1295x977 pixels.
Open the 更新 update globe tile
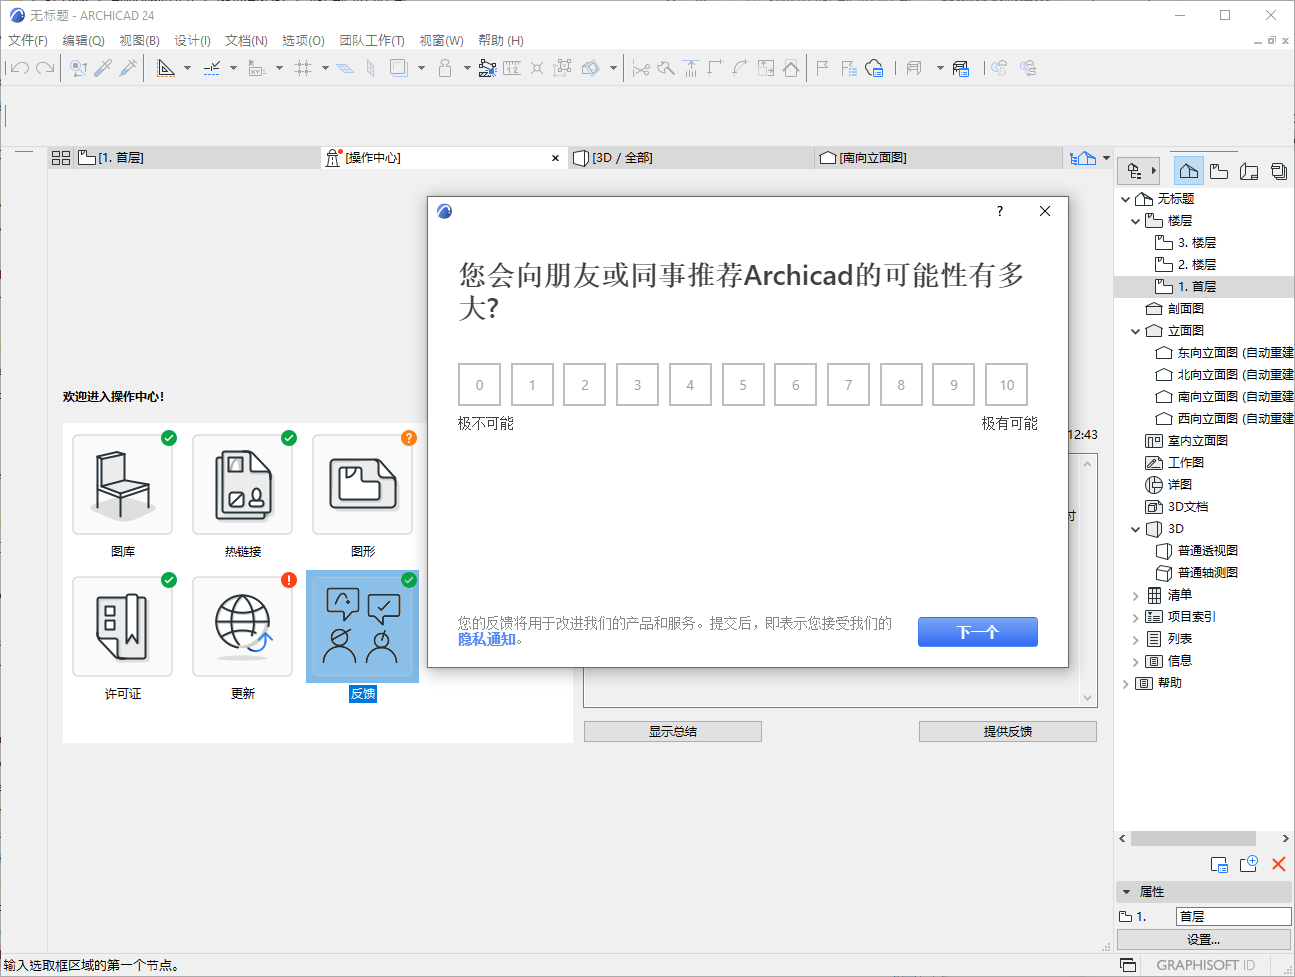[x=243, y=627]
